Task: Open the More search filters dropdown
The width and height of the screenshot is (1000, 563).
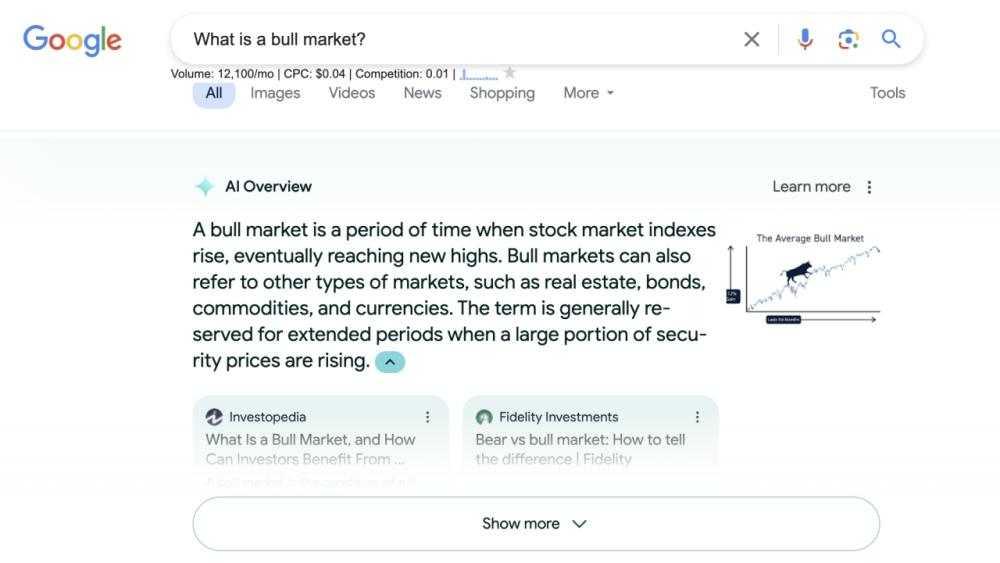Action: (x=588, y=93)
